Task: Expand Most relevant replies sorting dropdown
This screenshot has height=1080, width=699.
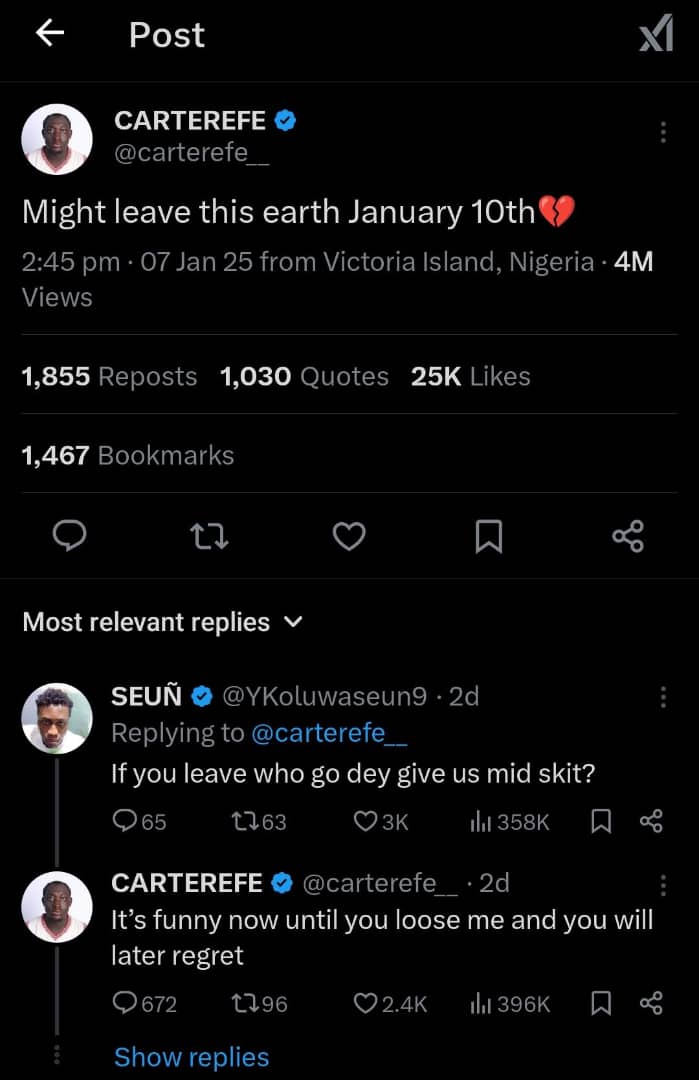Action: point(162,622)
